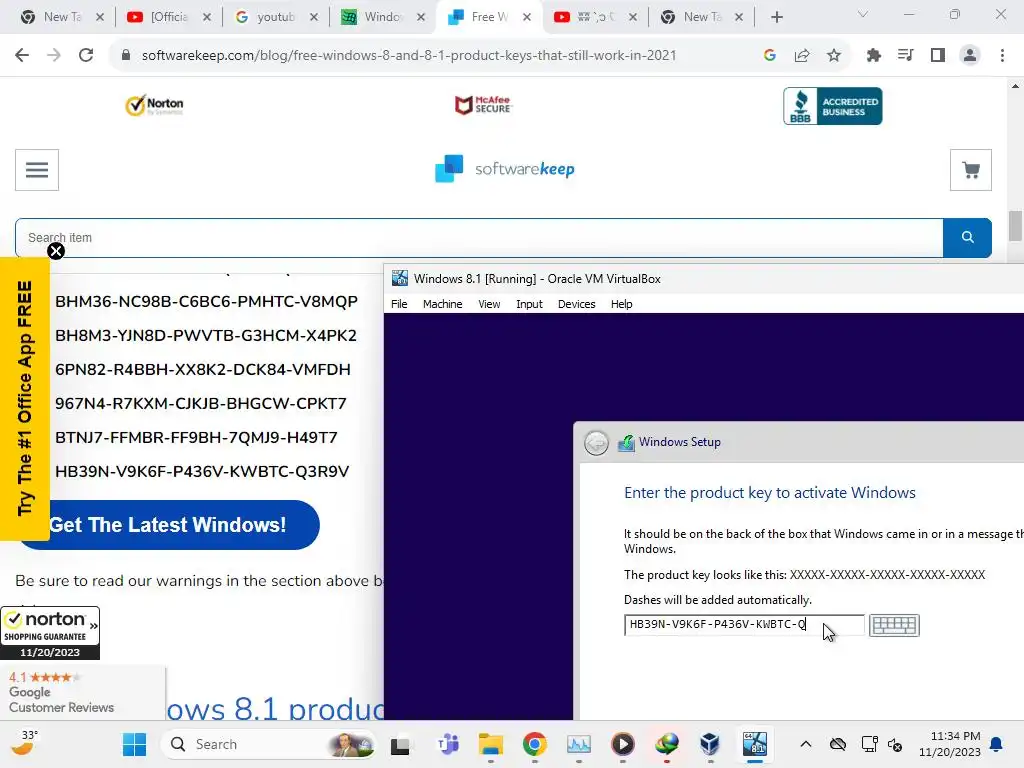Image resolution: width=1024 pixels, height=768 pixels.
Task: Open VirtualBox Devices menu
Action: [577, 304]
